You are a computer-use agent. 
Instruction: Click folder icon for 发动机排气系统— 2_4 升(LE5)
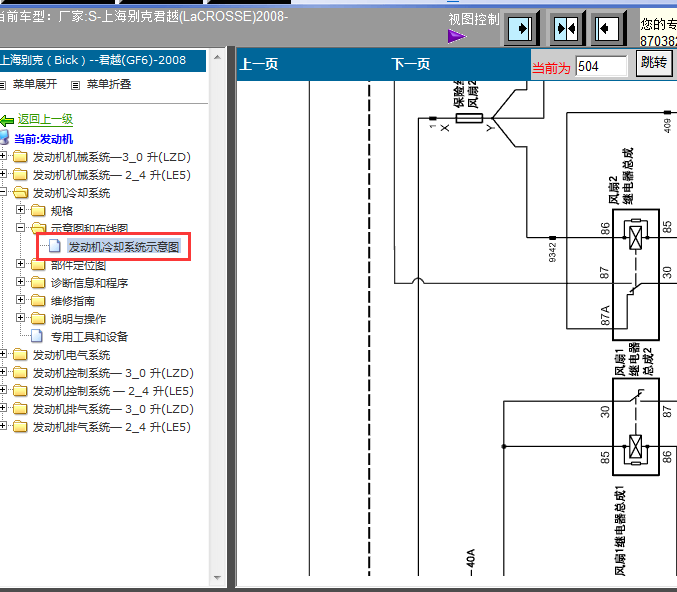coord(20,427)
